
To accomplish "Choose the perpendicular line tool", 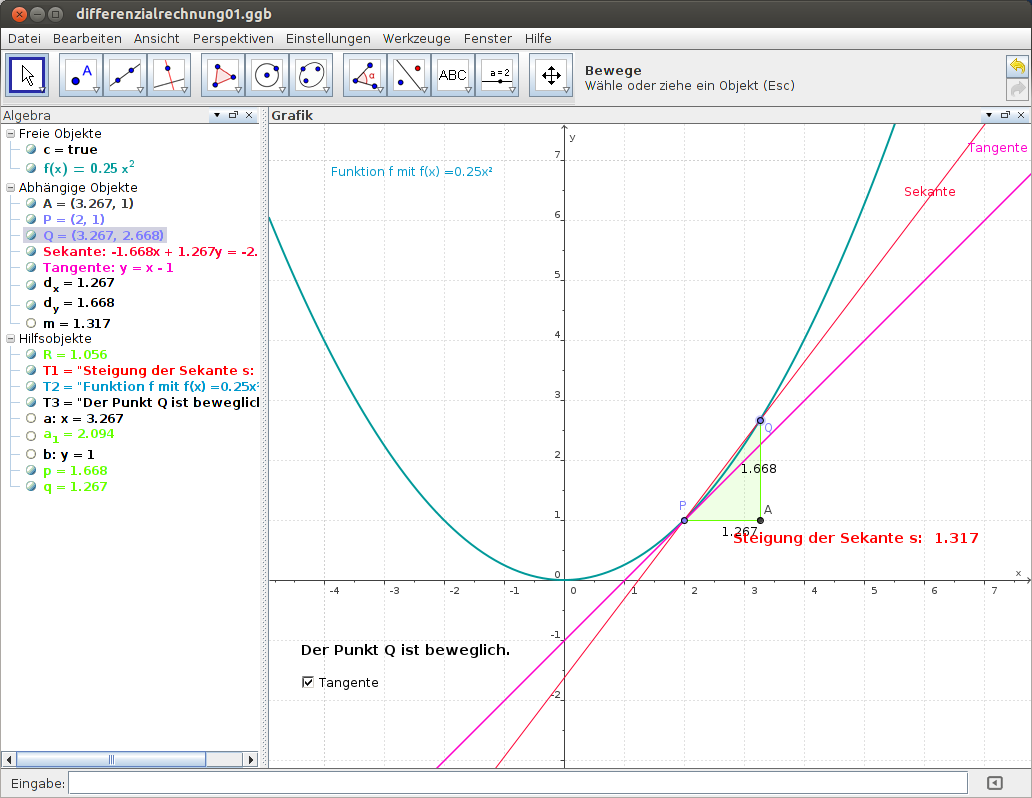I will (168, 74).
